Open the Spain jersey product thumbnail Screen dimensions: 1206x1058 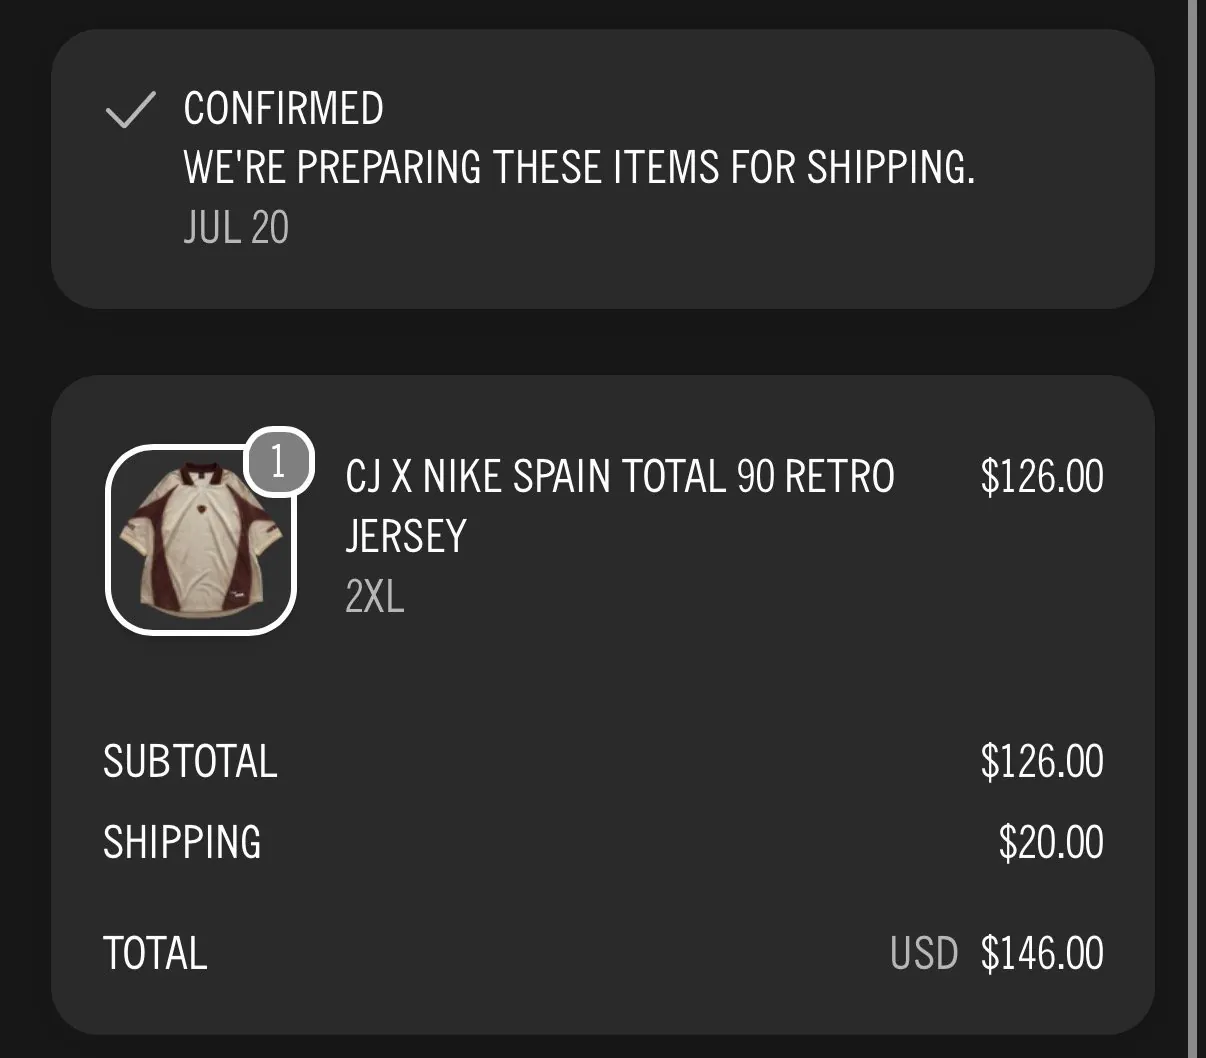coord(201,540)
